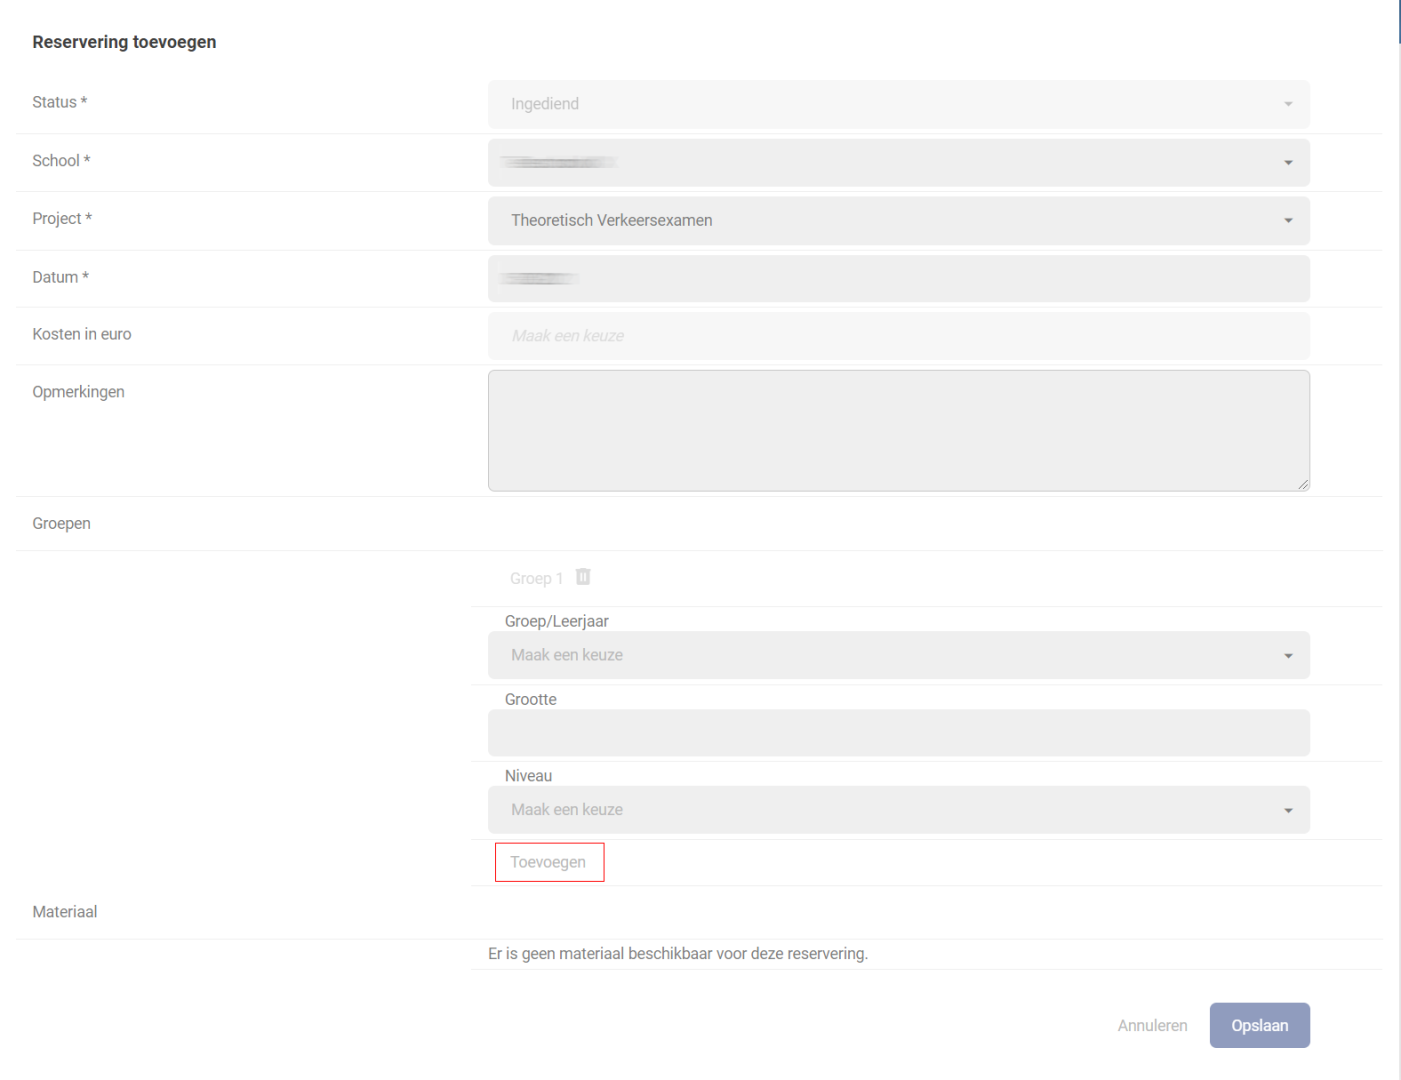This screenshot has width=1401, height=1080.
Task: Click the Datum input field
Action: click(x=899, y=278)
